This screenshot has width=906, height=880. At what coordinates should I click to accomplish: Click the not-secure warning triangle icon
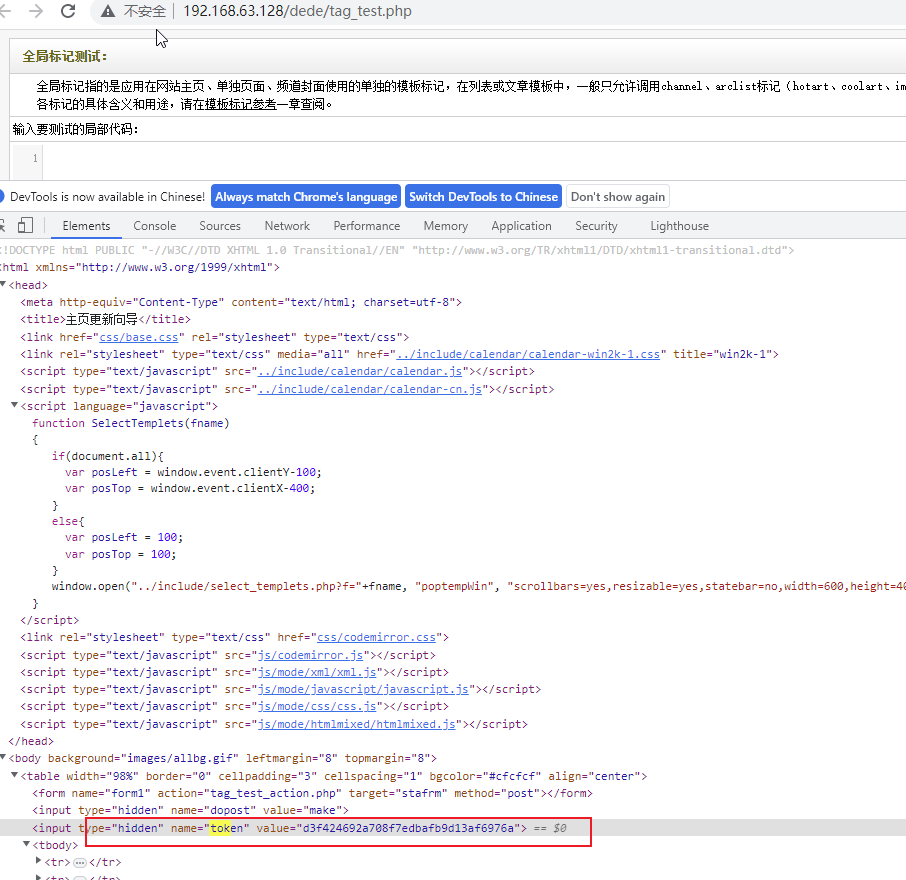coord(107,11)
